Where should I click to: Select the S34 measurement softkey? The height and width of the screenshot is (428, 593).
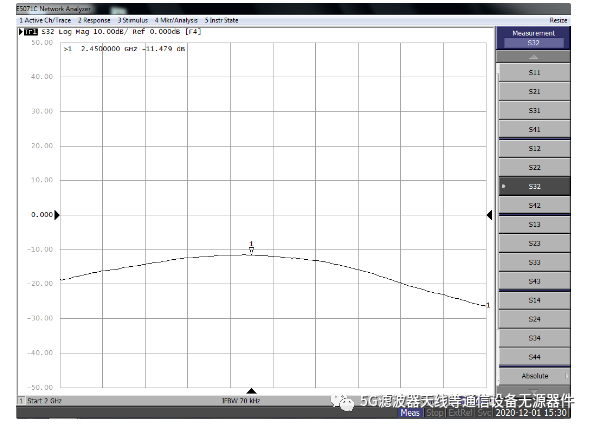coord(534,338)
